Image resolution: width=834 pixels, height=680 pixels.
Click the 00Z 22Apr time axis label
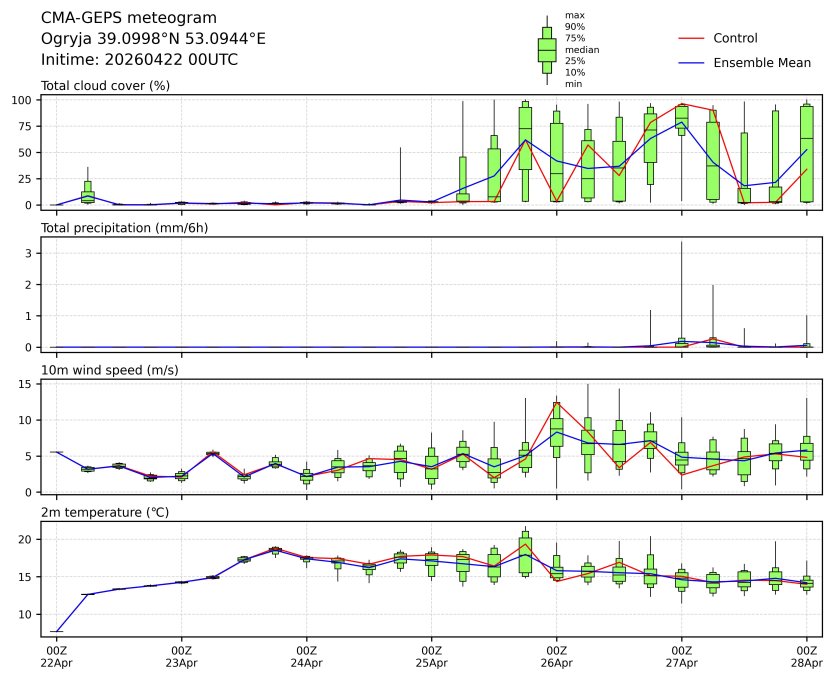[56, 656]
